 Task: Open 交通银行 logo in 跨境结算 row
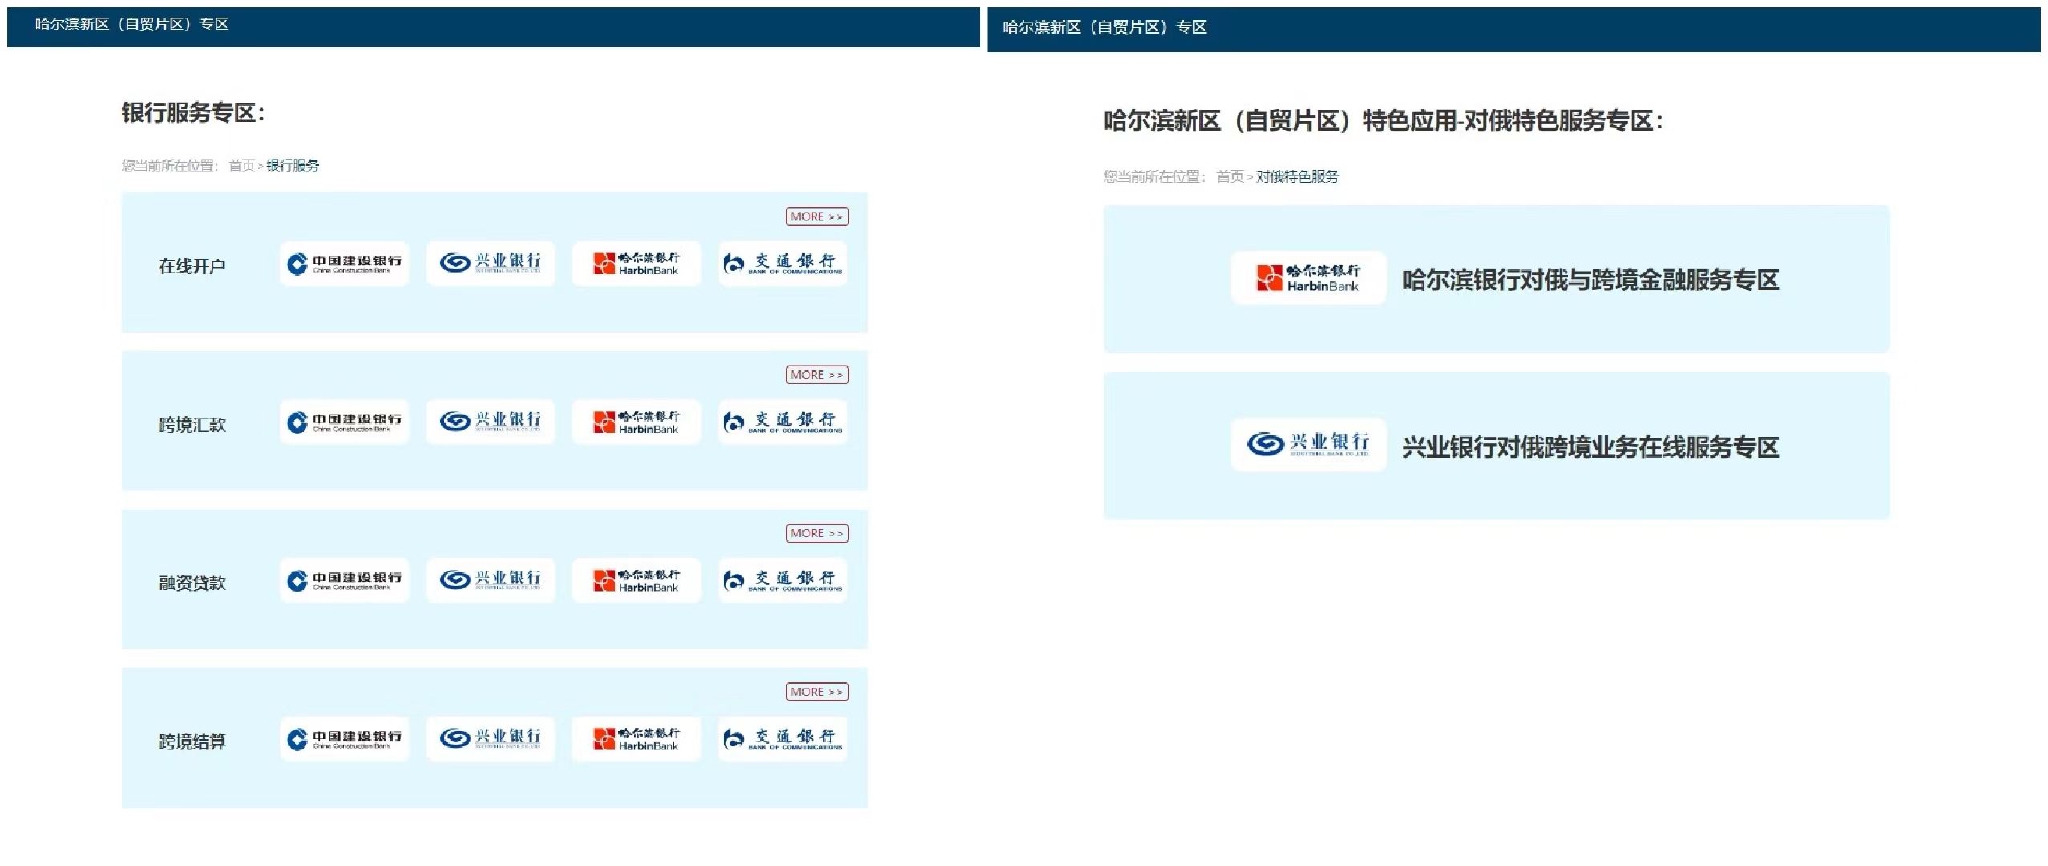pyautogui.click(x=783, y=739)
